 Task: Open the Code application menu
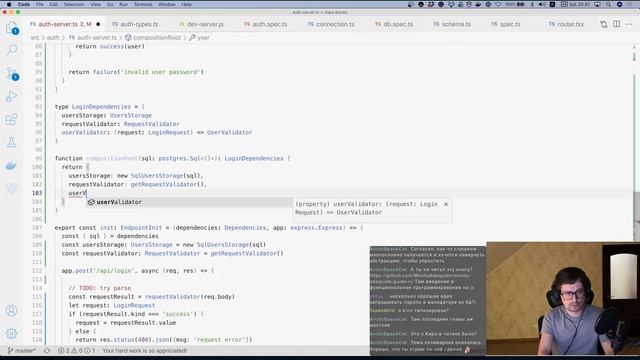[x=24, y=4]
